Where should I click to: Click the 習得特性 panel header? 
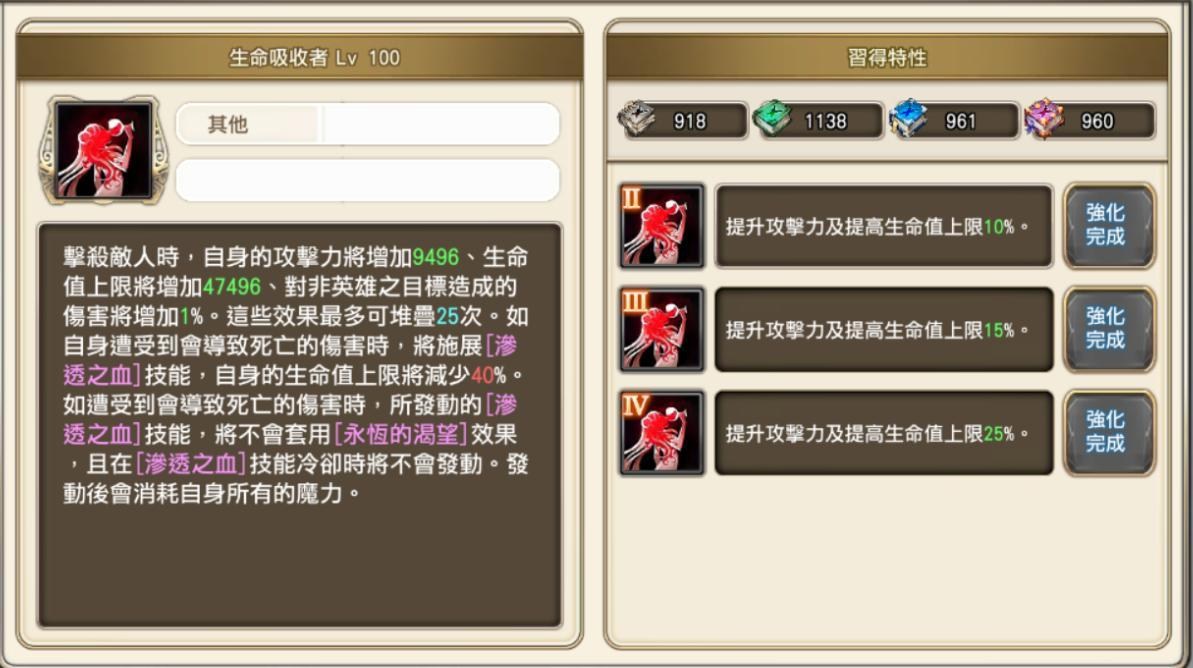click(887, 58)
